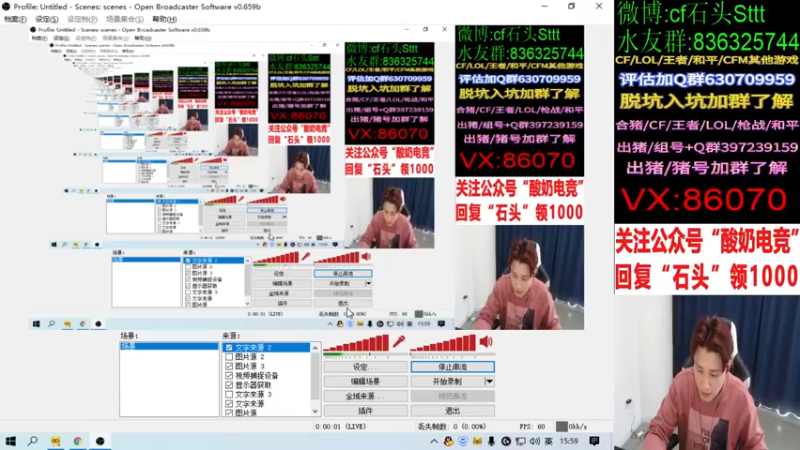Uncheck the 文字来源 checkbox below 文字来源 3
The height and width of the screenshot is (450, 800).
point(229,404)
